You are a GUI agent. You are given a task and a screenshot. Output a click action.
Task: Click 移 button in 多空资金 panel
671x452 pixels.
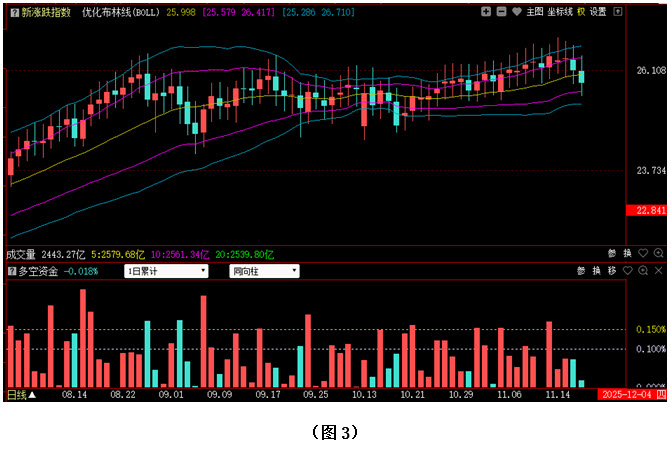point(611,271)
